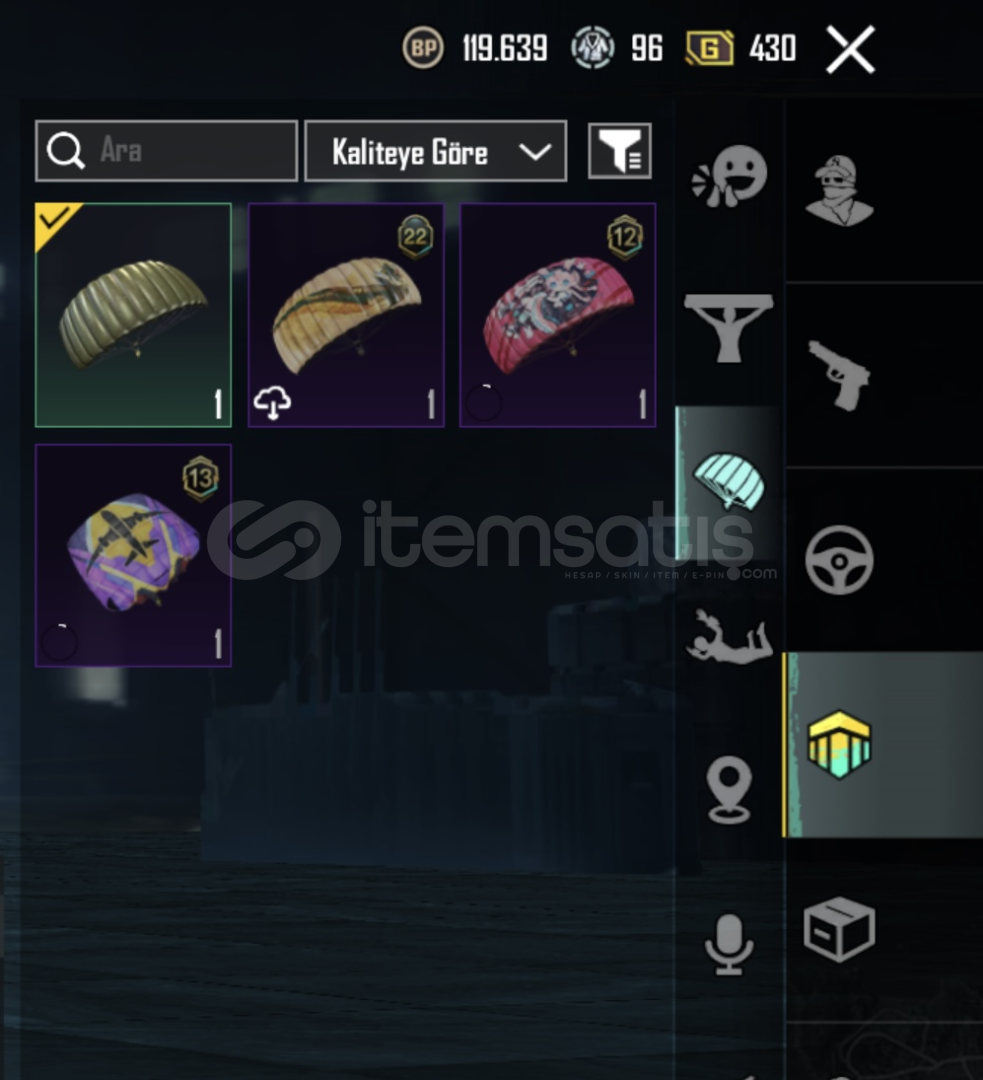Select the skydiving pose category icon
Screen dimensions: 983x1080
[x=729, y=636]
